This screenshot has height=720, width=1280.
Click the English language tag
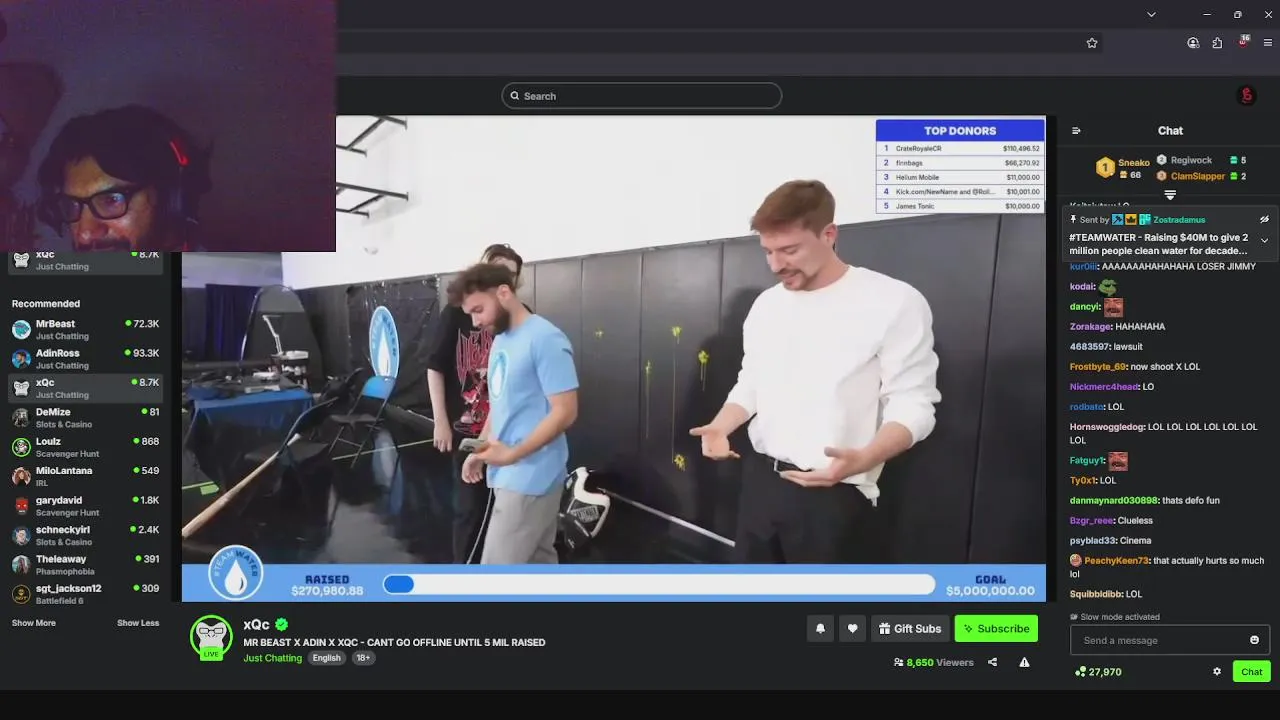pos(326,658)
